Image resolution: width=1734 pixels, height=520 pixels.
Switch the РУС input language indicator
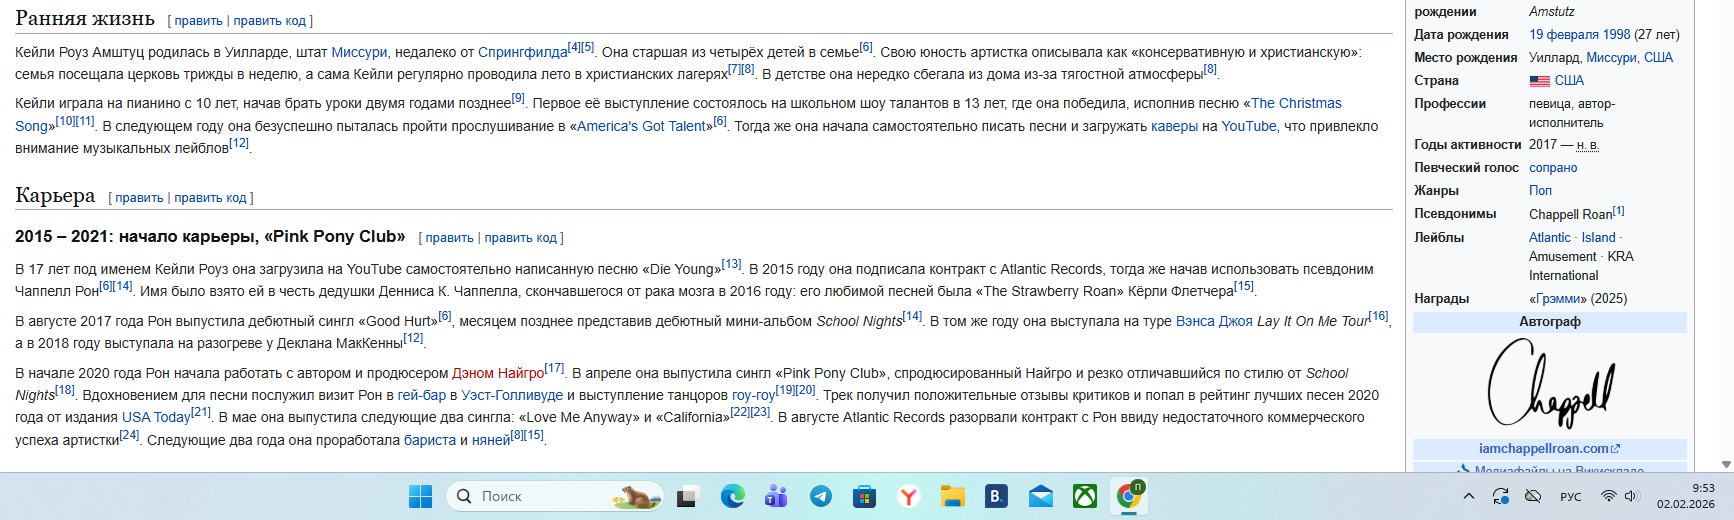tap(1571, 496)
